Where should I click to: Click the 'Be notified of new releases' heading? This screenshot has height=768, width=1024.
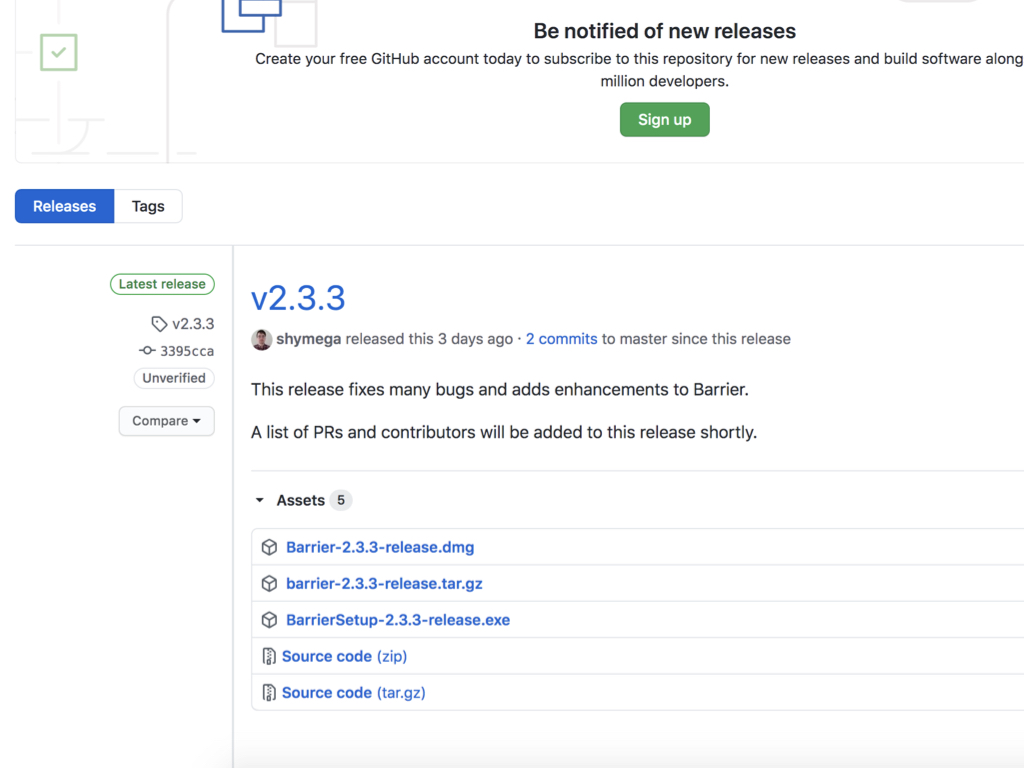(664, 31)
